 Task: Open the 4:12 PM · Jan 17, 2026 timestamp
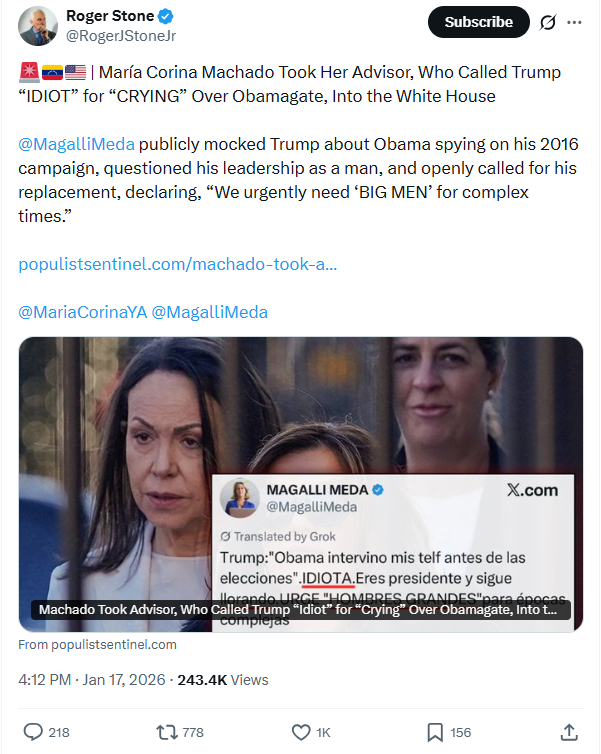(92, 680)
